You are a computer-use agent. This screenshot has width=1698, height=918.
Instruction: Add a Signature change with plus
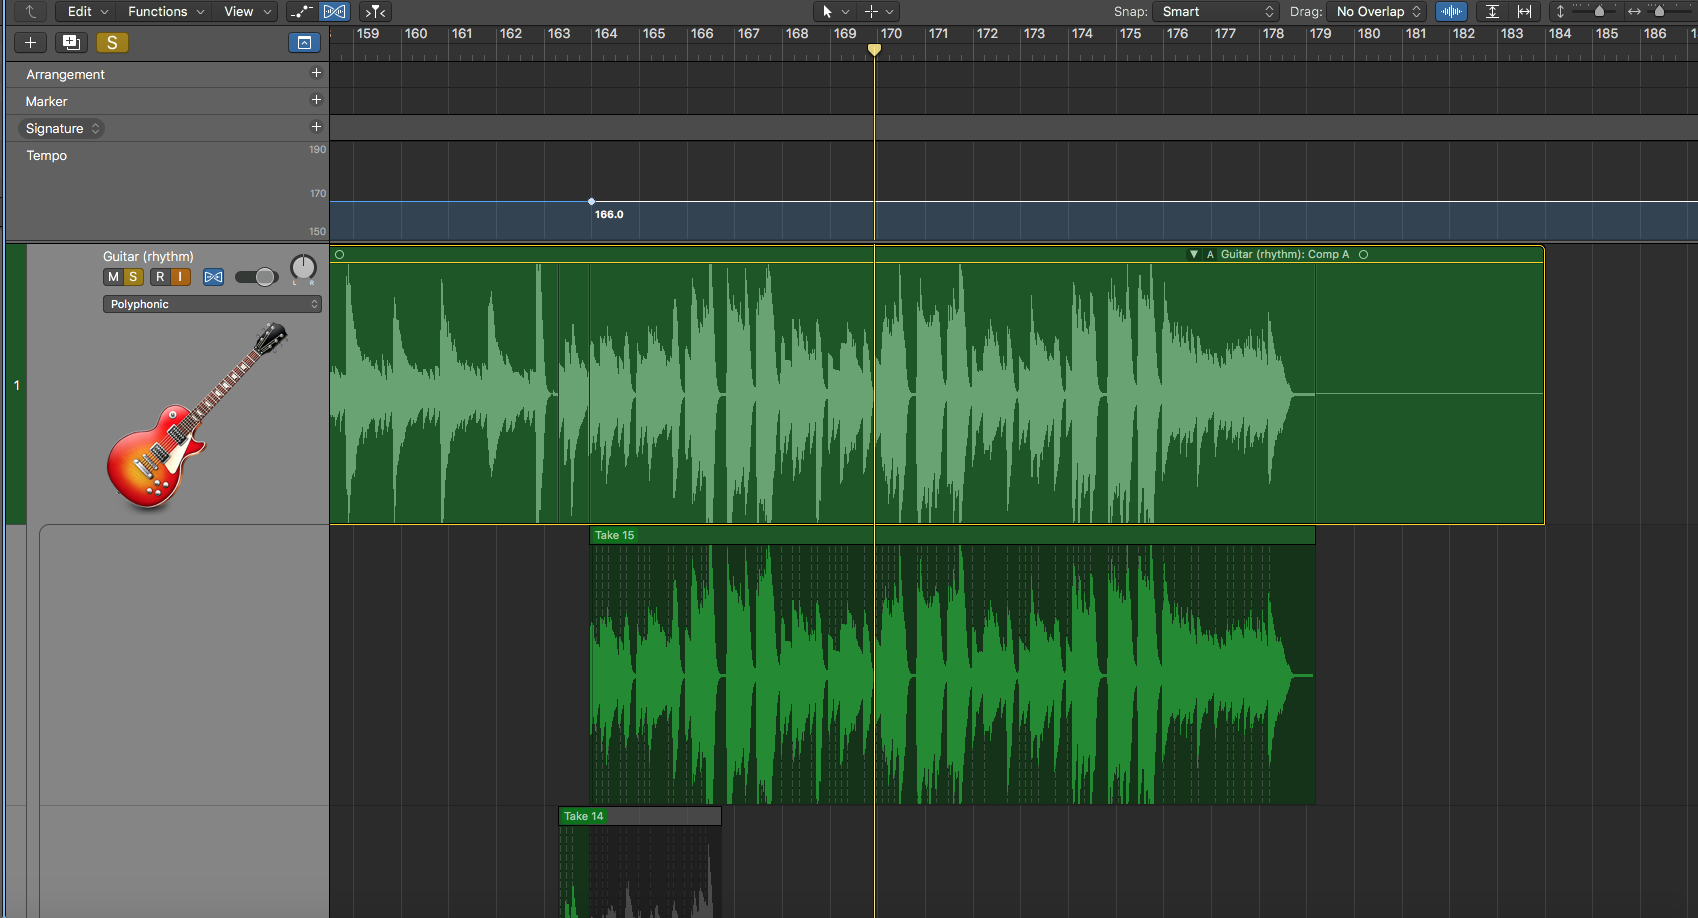[x=316, y=127]
